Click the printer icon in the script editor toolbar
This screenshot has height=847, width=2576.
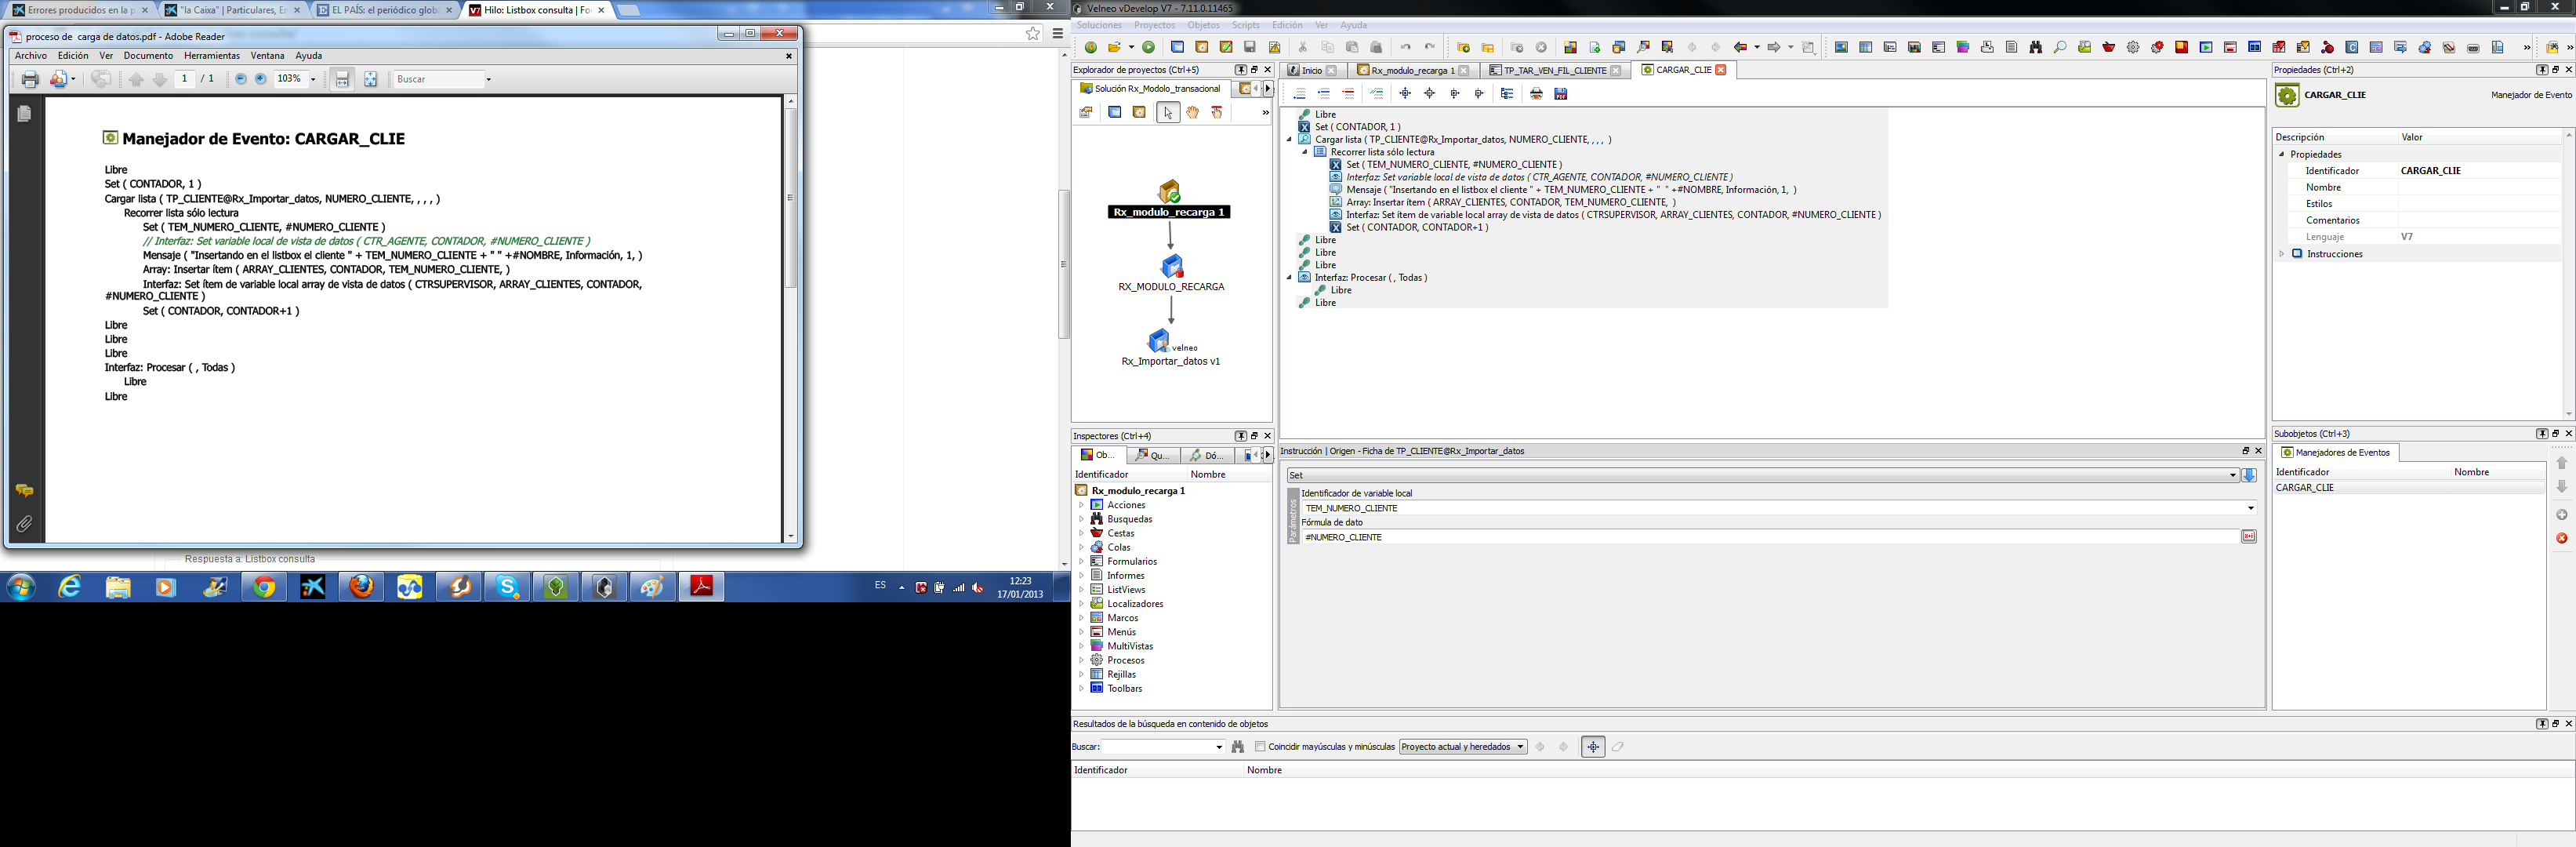[x=1537, y=94]
